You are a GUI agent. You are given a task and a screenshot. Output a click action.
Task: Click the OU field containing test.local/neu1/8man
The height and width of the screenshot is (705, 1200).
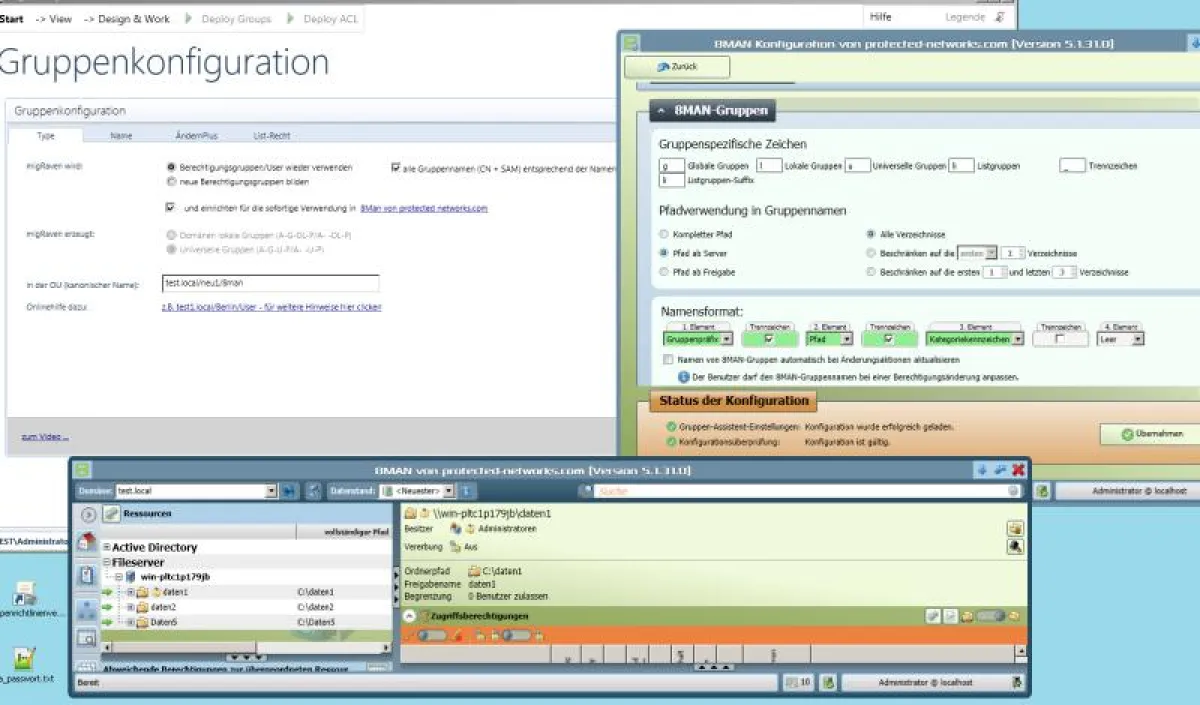[x=271, y=284]
